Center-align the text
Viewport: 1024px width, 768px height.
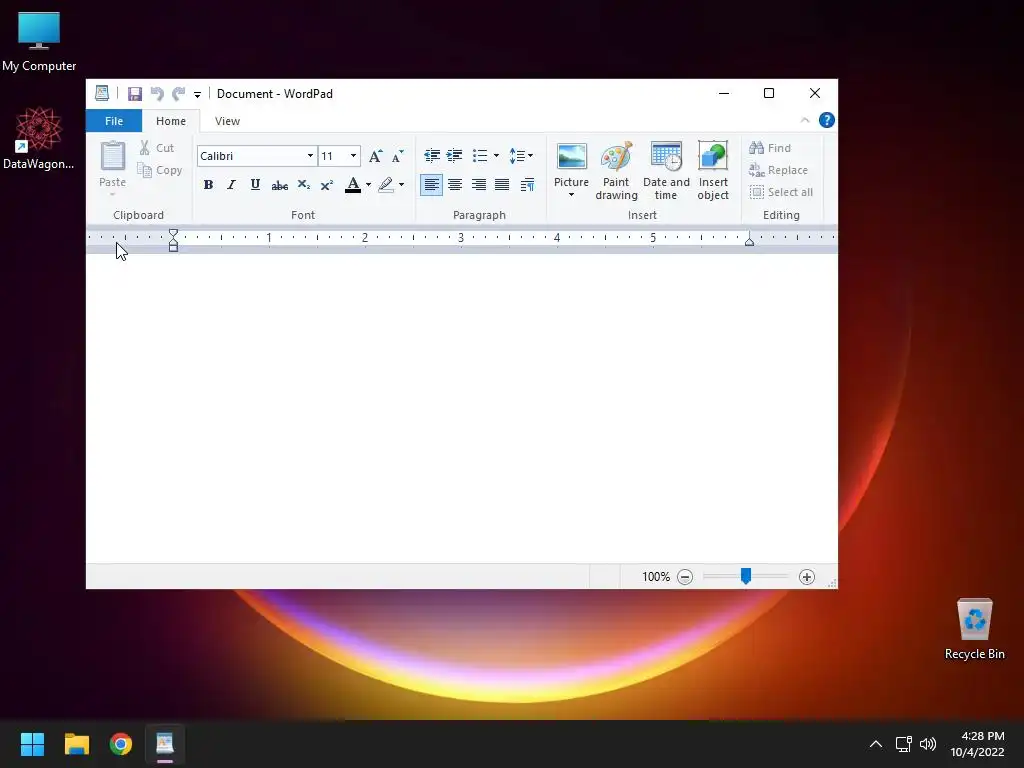pos(455,185)
